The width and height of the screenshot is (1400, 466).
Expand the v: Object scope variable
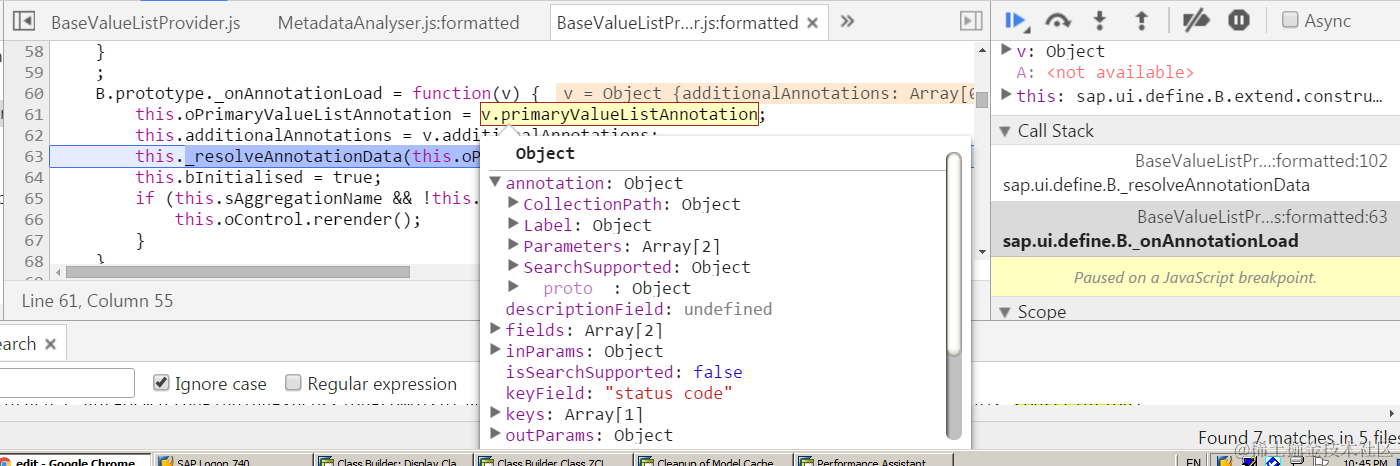pyautogui.click(x=1007, y=50)
